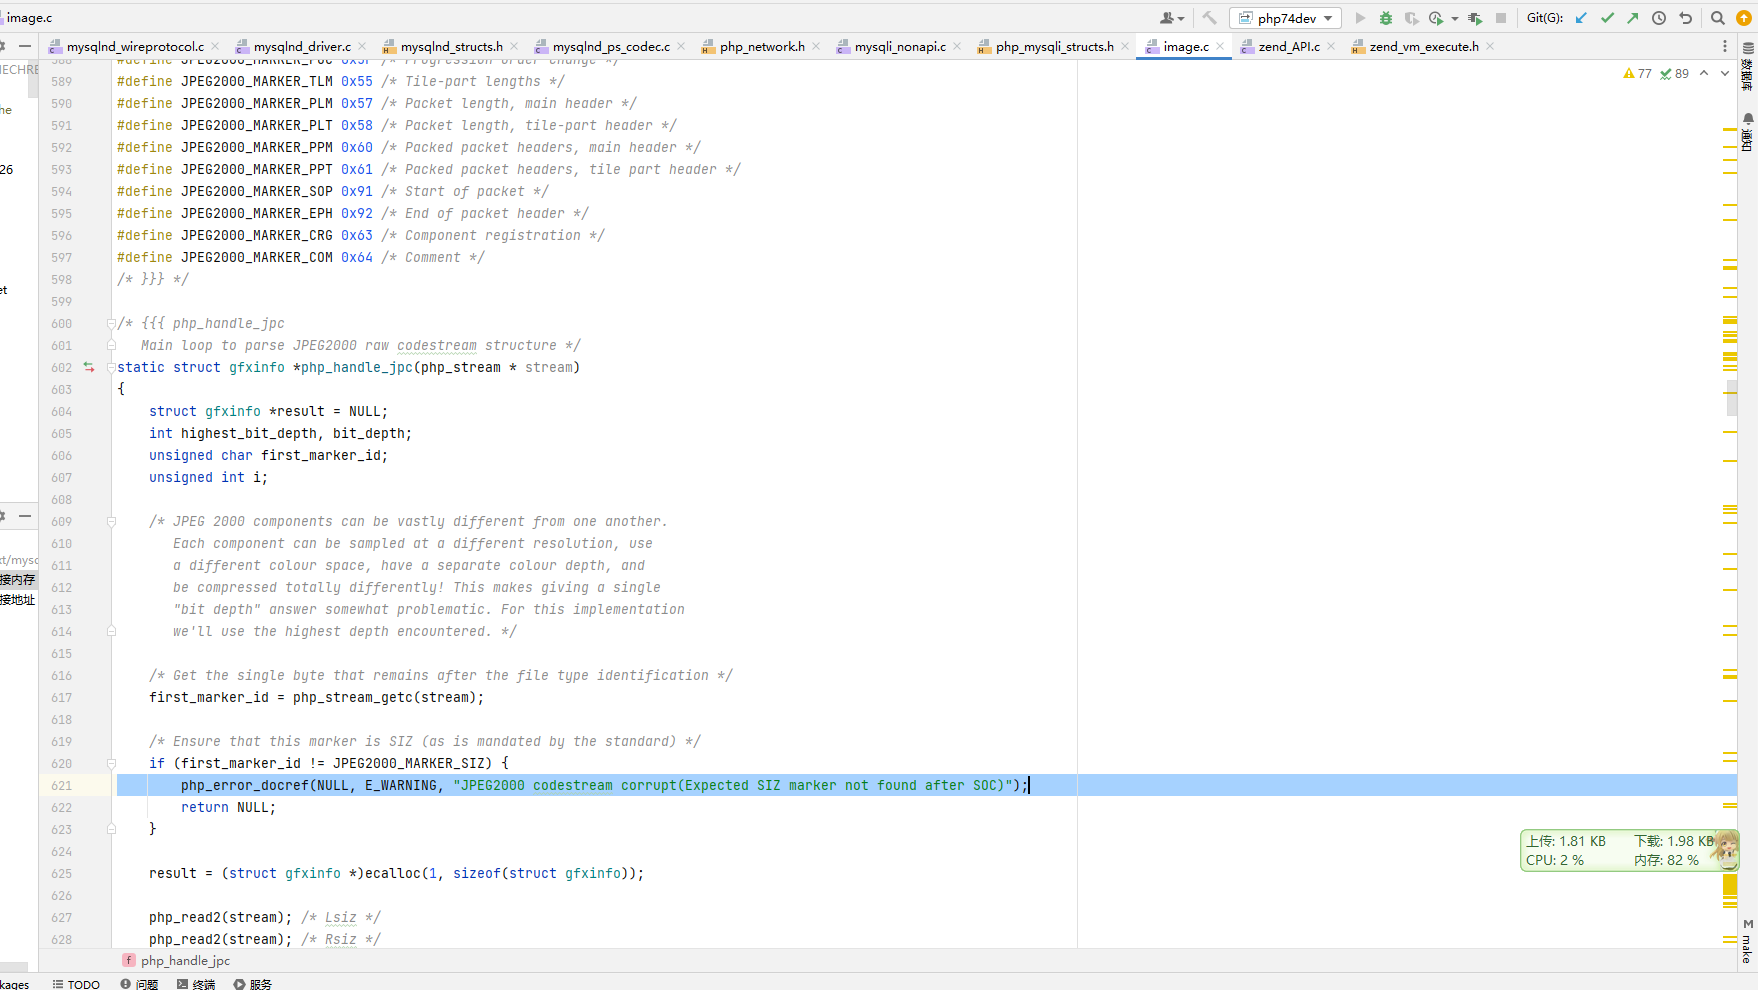The image size is (1758, 990).
Task: Switch to mysqlnd_wireprotocol.c tab
Action: coord(135,46)
